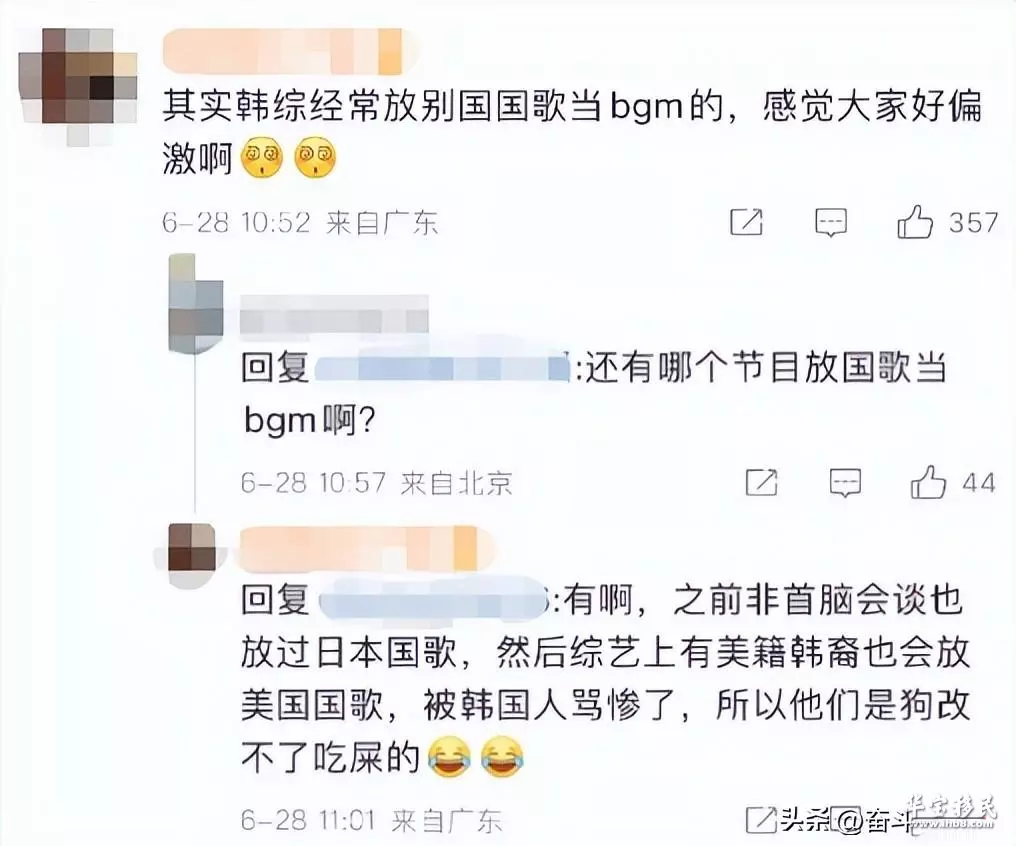Click the 357 like count

[973, 223]
